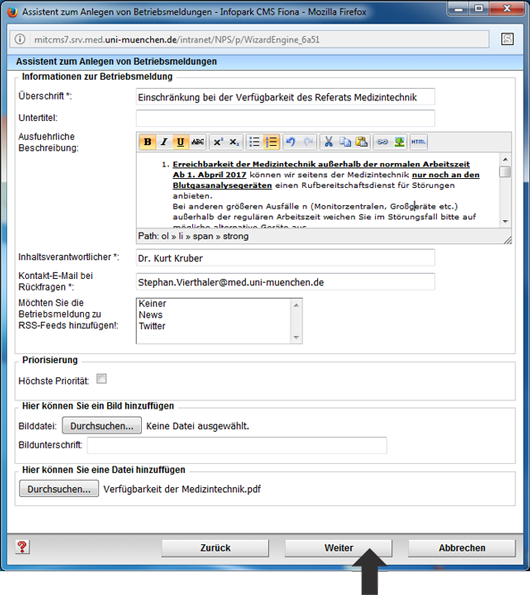The width and height of the screenshot is (530, 595).
Task: Select News in RSS-Feeds list
Action: 151,315
